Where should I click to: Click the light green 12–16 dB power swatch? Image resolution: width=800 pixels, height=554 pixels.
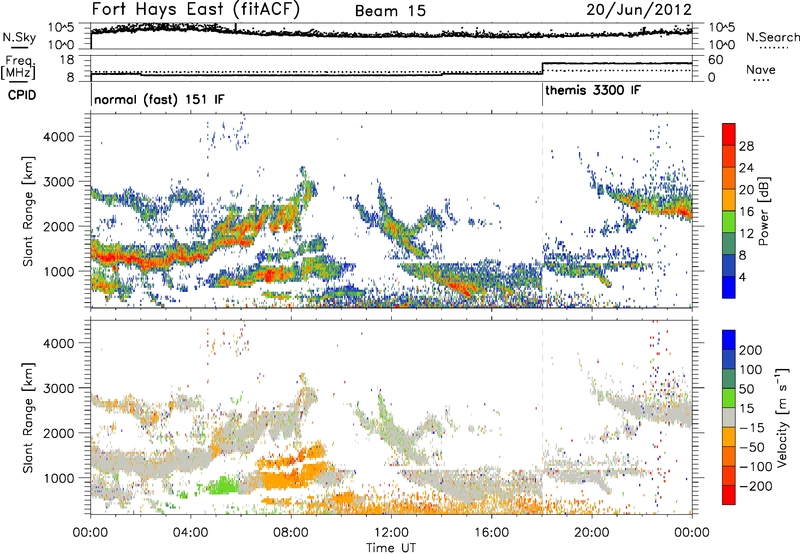tap(729, 221)
